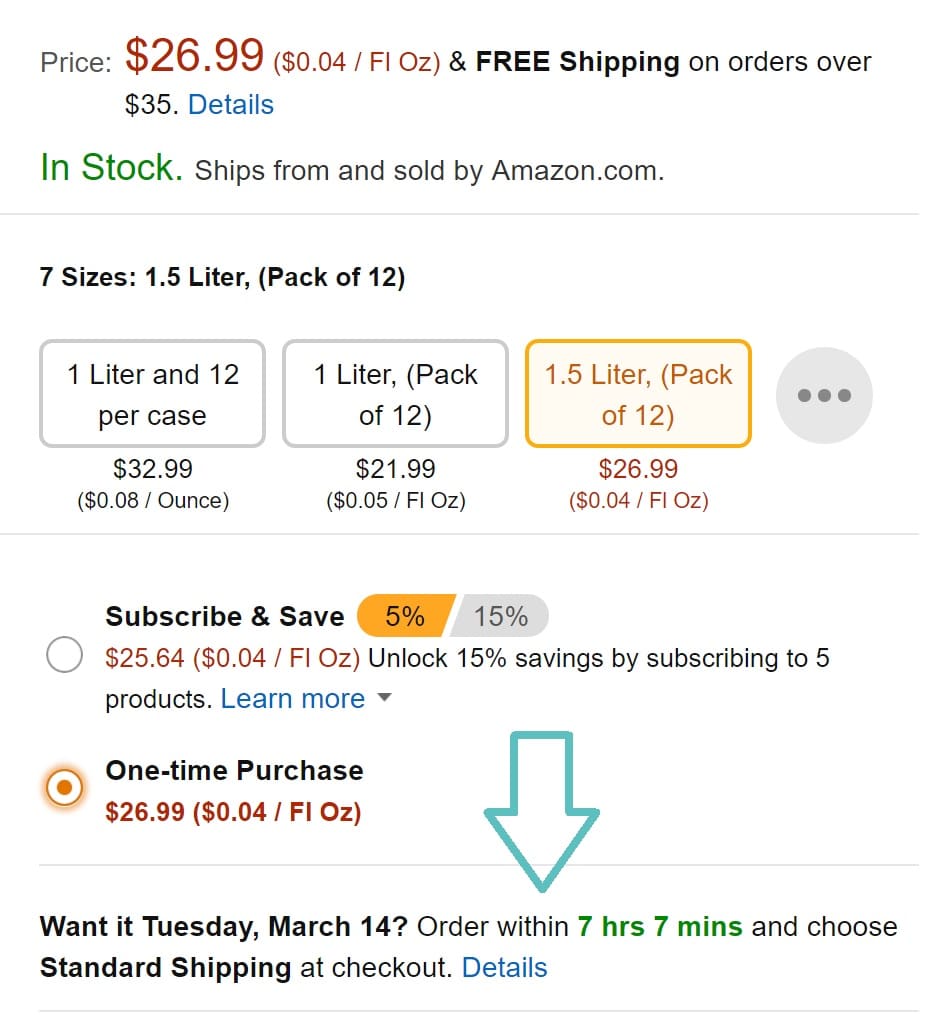Click the selected '1.5 Liter, (Pack of 12)' tile
Image resolution: width=931 pixels, height=1015 pixels.
(637, 393)
